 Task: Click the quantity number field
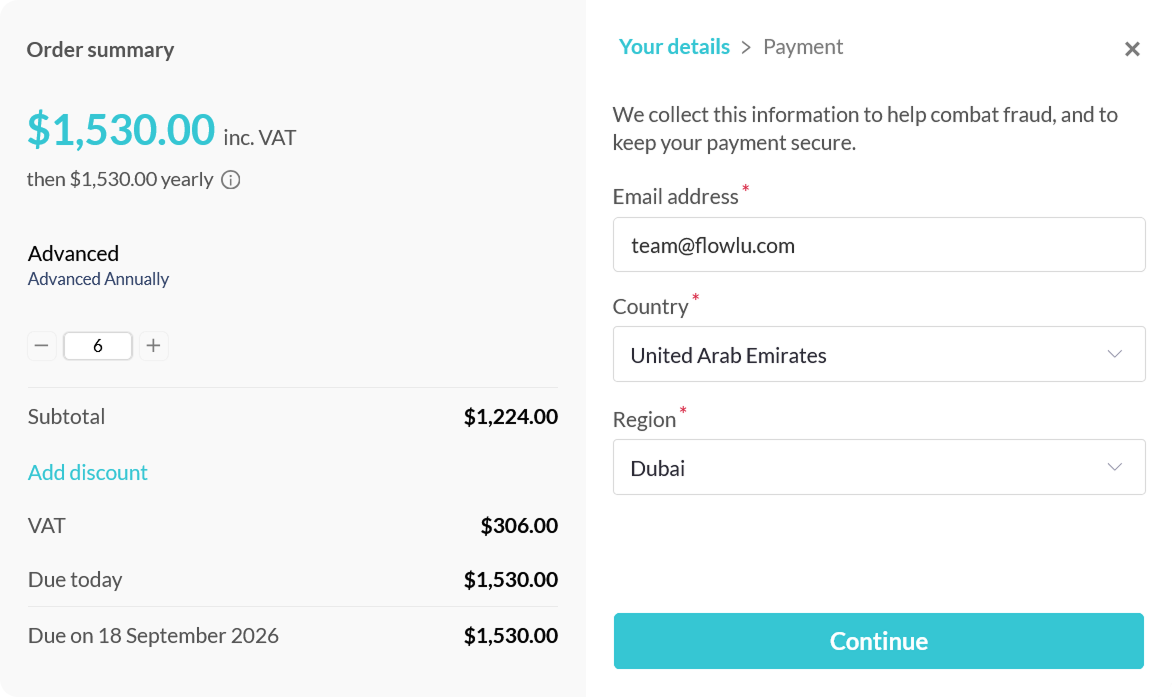[x=98, y=346]
